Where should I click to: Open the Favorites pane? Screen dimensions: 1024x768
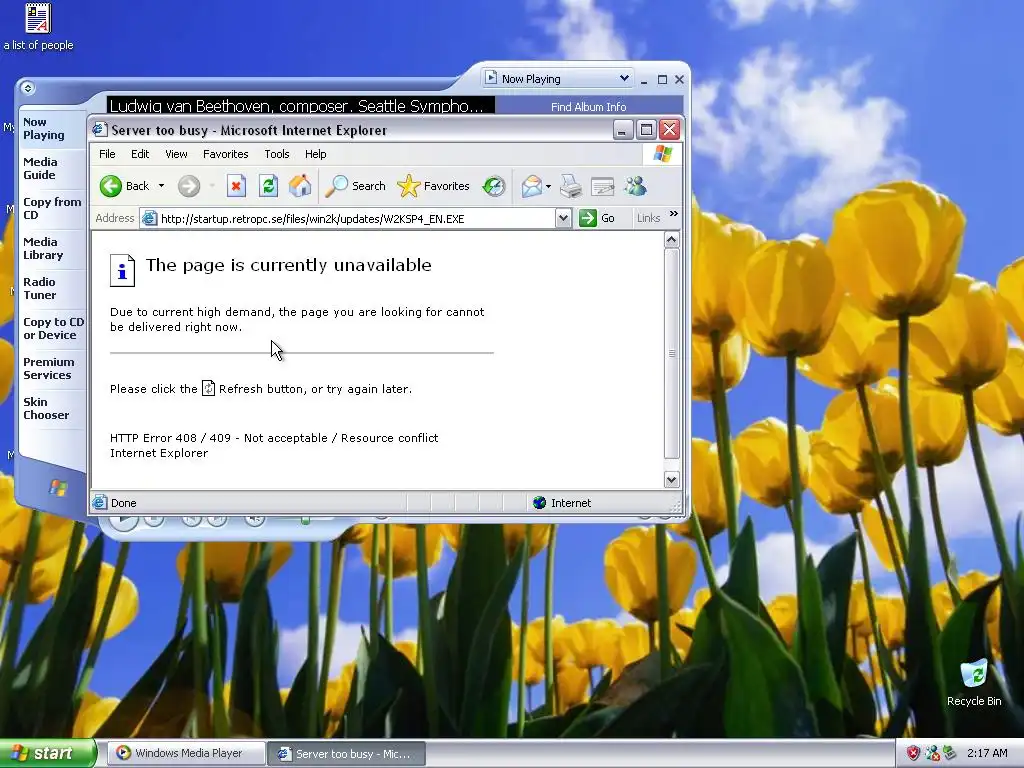click(x=433, y=186)
